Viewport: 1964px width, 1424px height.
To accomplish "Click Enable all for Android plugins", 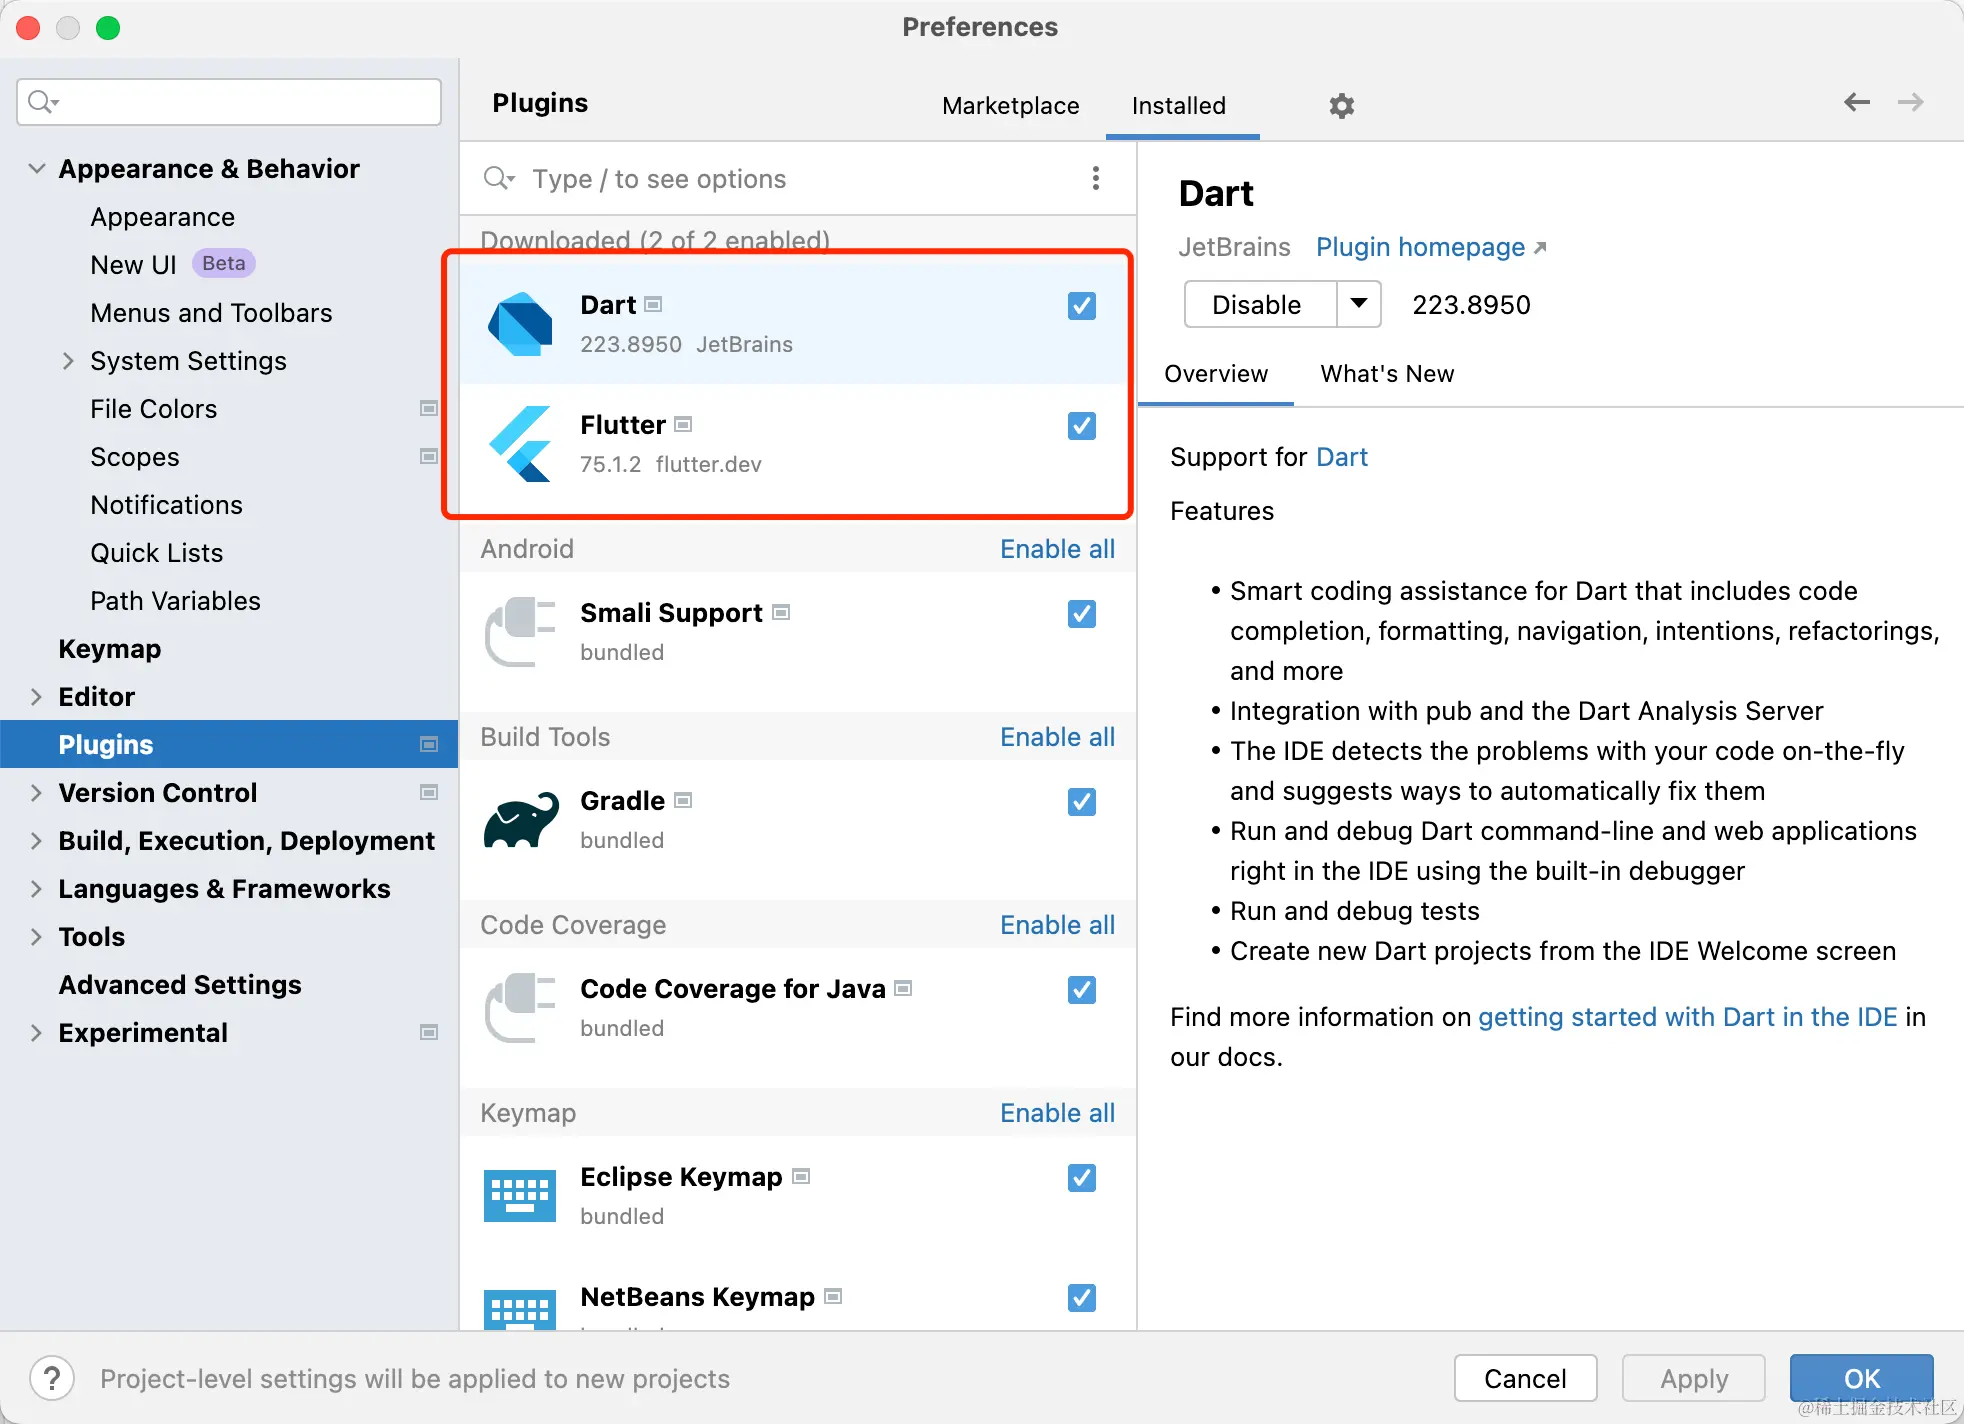I will pos(1057,548).
